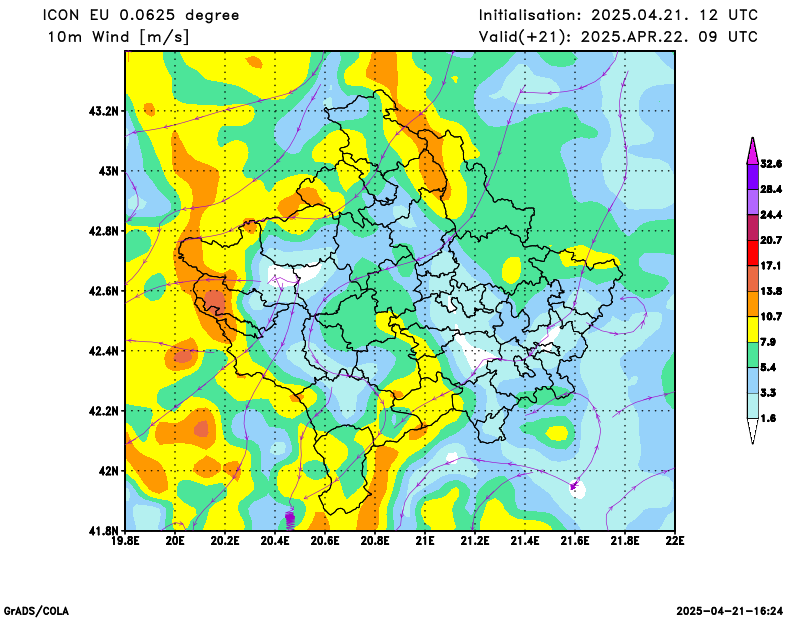
Task: Click the 3.3 legend value
Action: [x=768, y=393]
